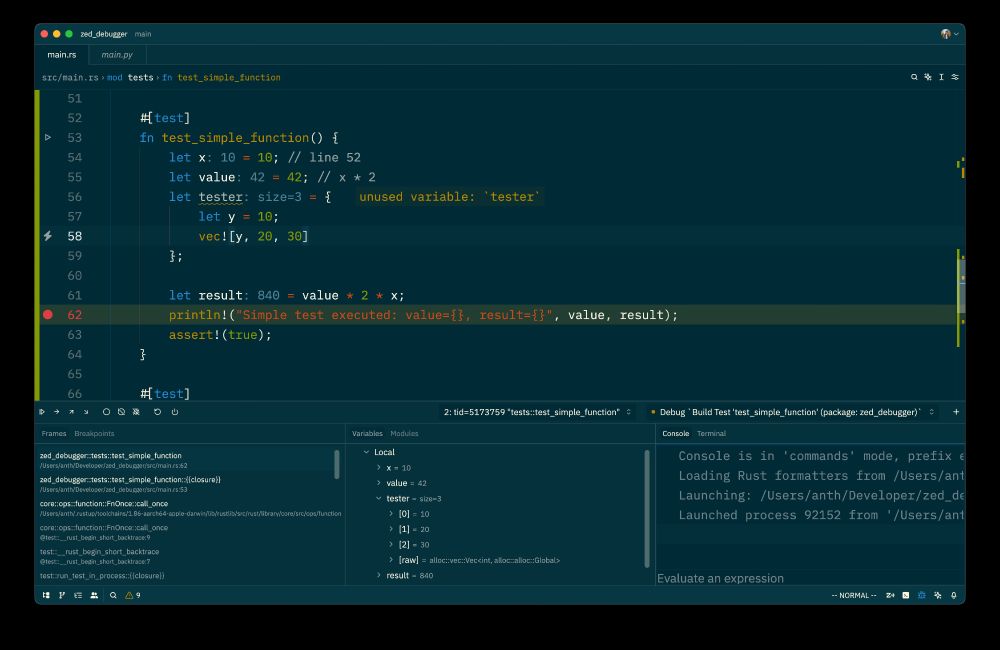Click the text cursor selections icon in breadcrumb bar
The height and width of the screenshot is (650, 1000).
pyautogui.click(x=941, y=77)
